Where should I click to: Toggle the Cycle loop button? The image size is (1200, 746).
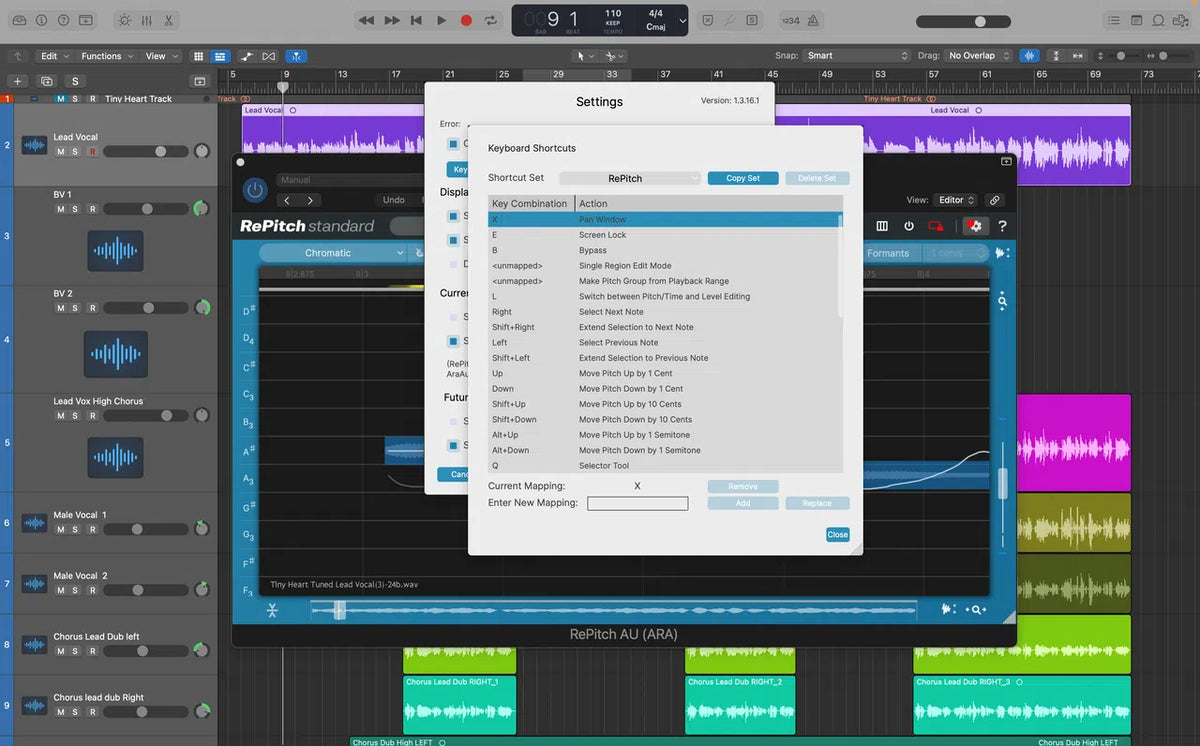(x=491, y=20)
